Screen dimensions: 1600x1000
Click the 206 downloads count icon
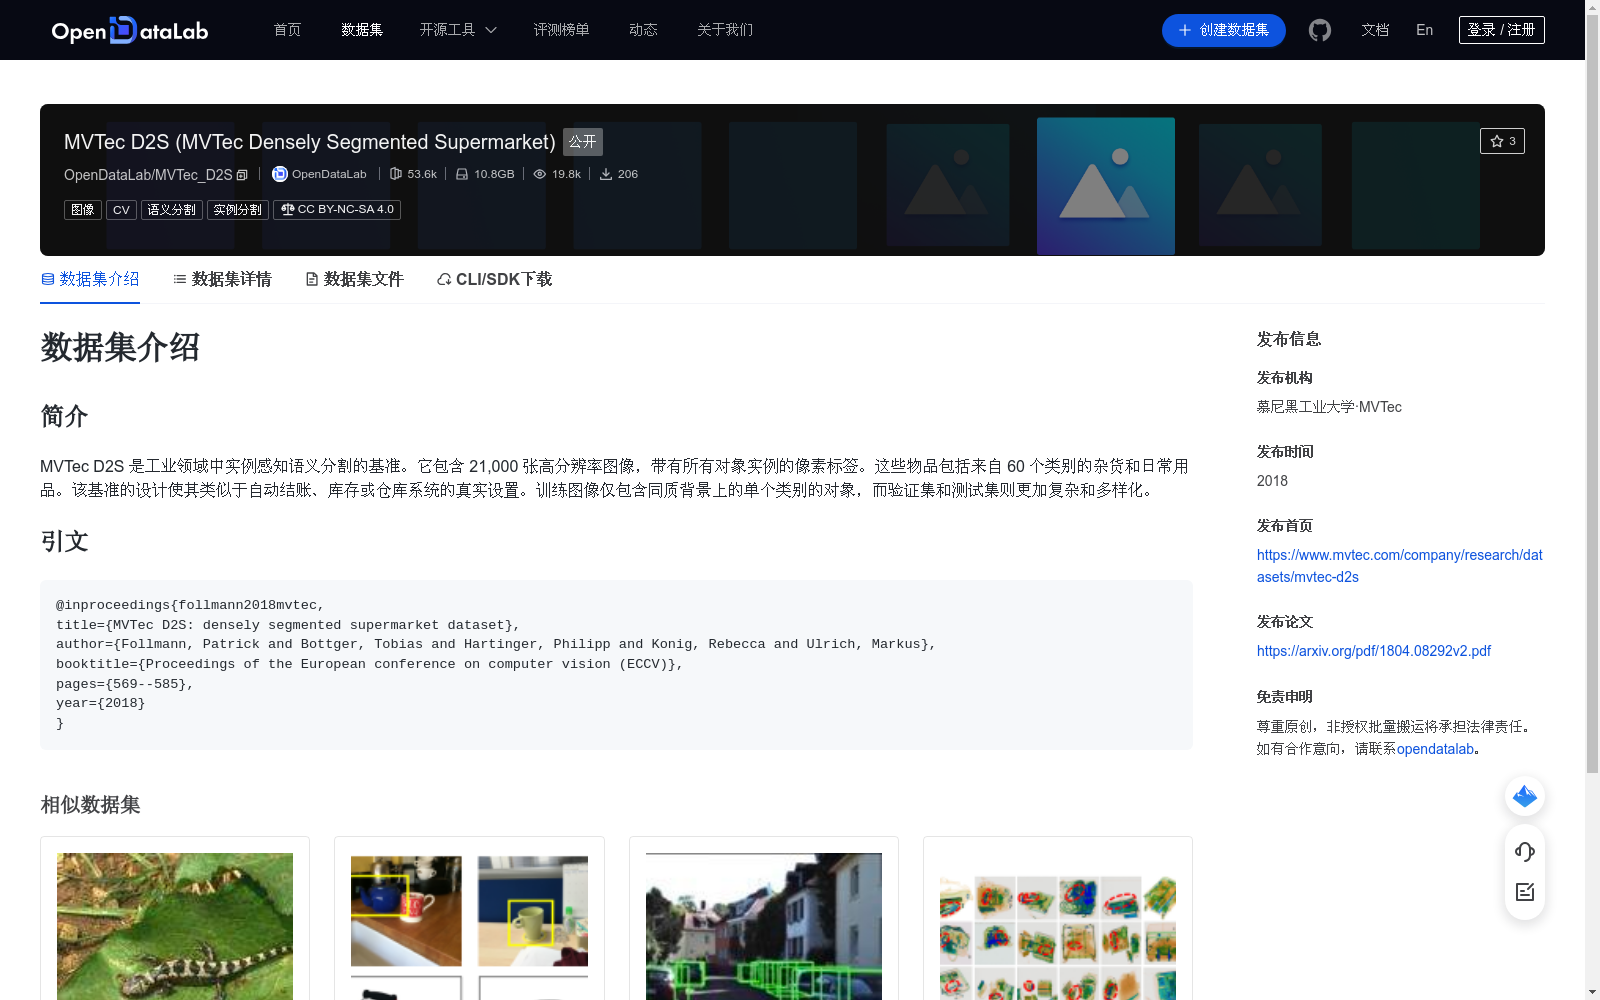click(606, 174)
